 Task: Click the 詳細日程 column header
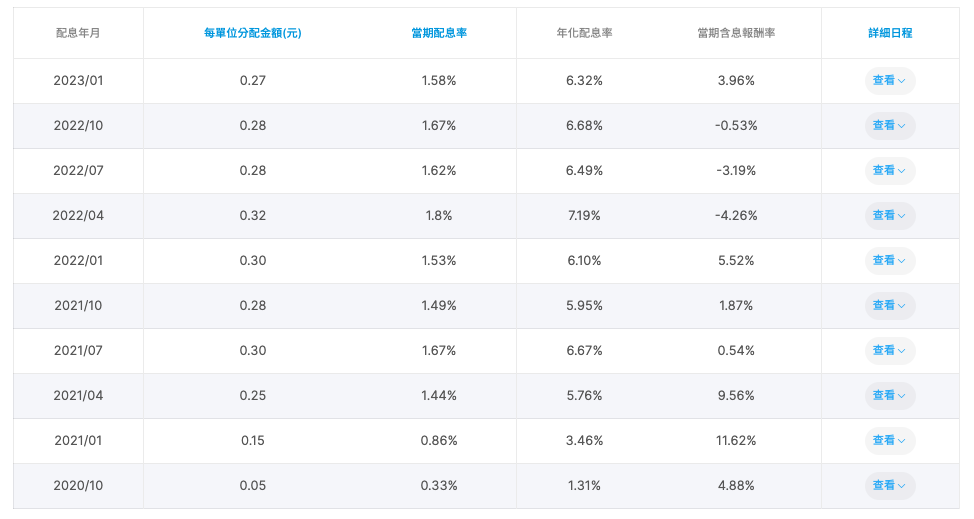pos(889,33)
